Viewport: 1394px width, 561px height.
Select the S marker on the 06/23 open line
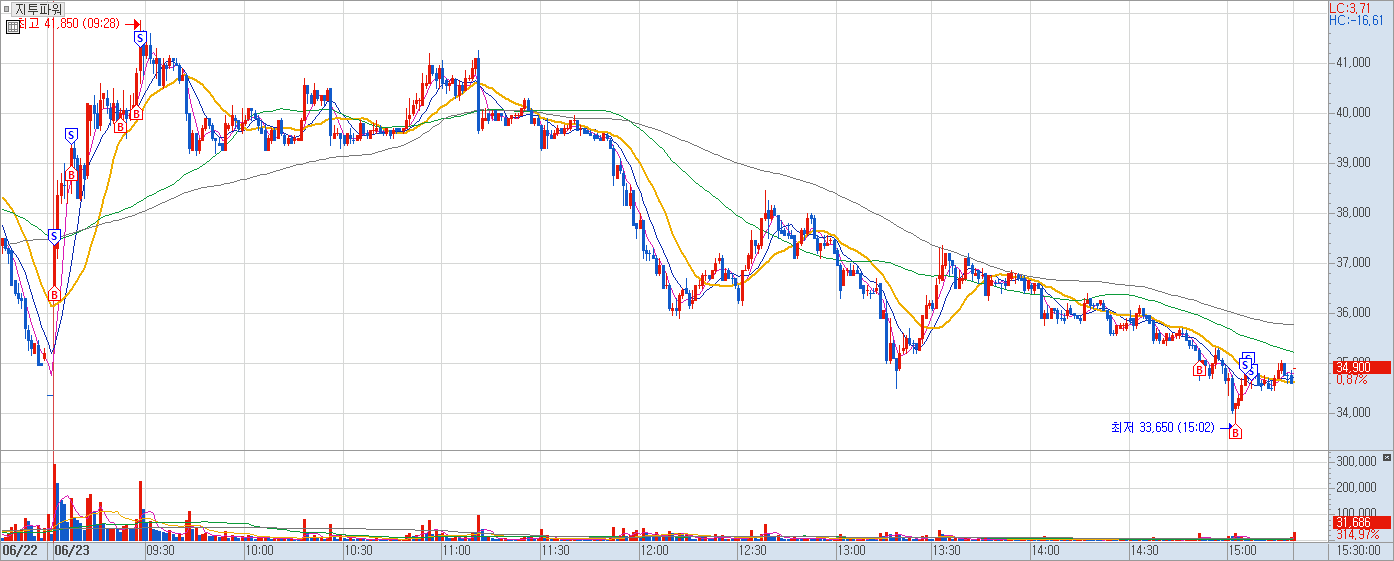[x=54, y=237]
